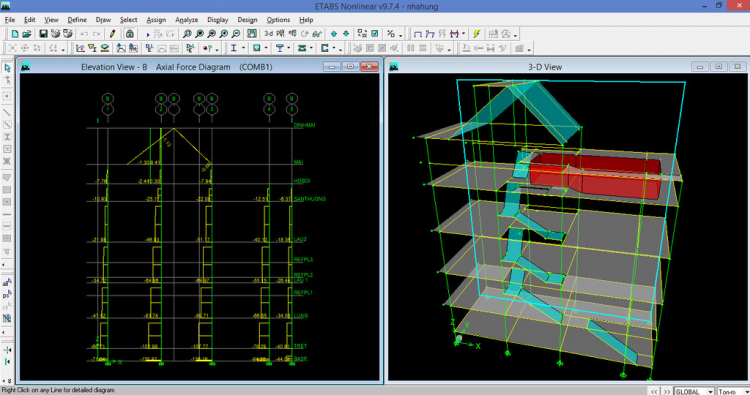Click the Undo arrow in toolbar
This screenshot has width=750, height=395.
84,34
